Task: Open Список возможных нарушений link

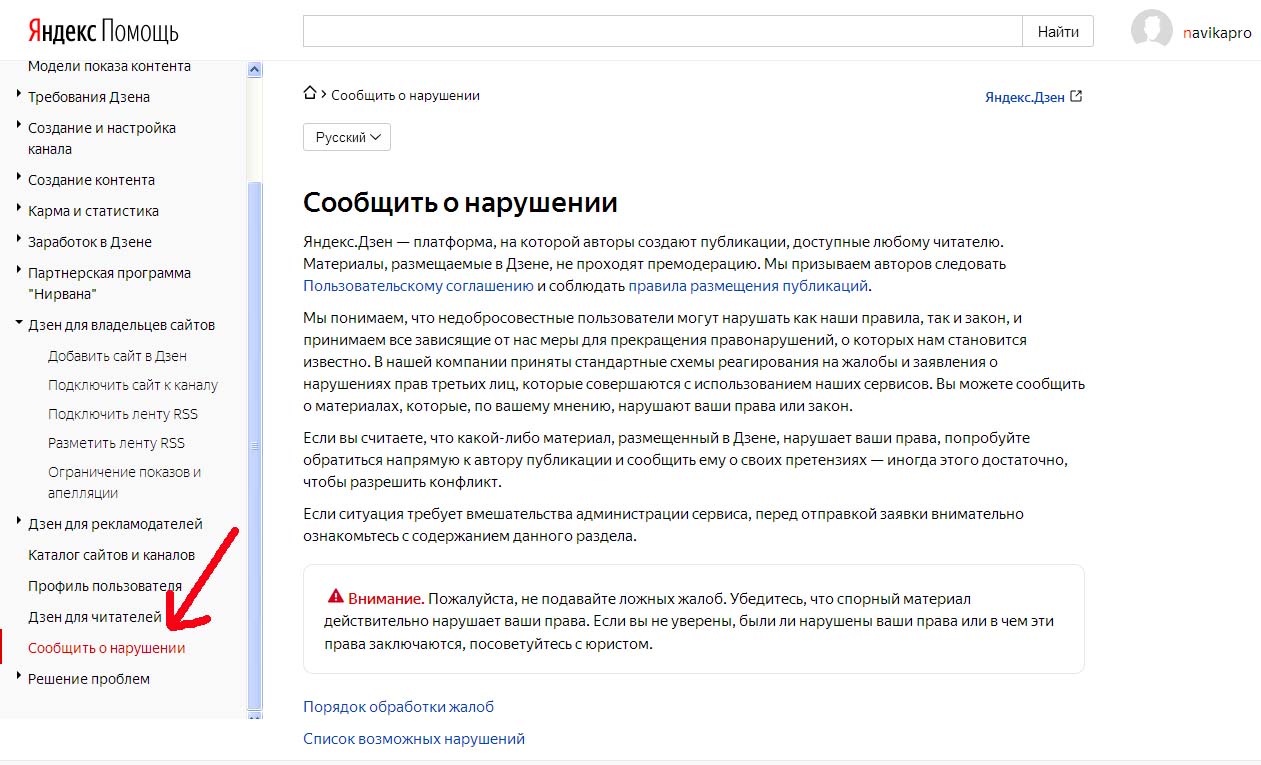Action: [x=413, y=739]
